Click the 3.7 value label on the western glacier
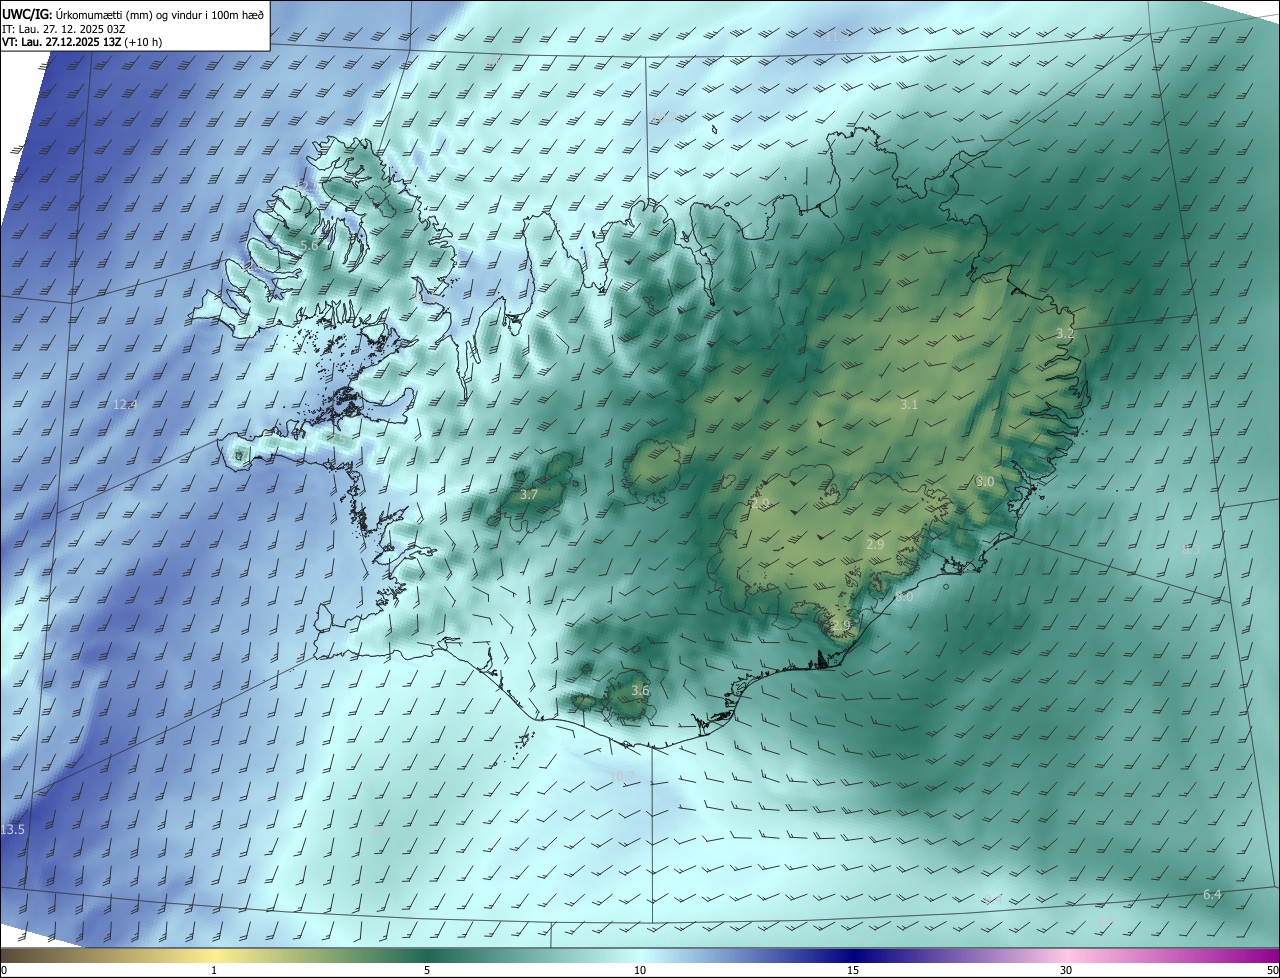 (x=529, y=494)
